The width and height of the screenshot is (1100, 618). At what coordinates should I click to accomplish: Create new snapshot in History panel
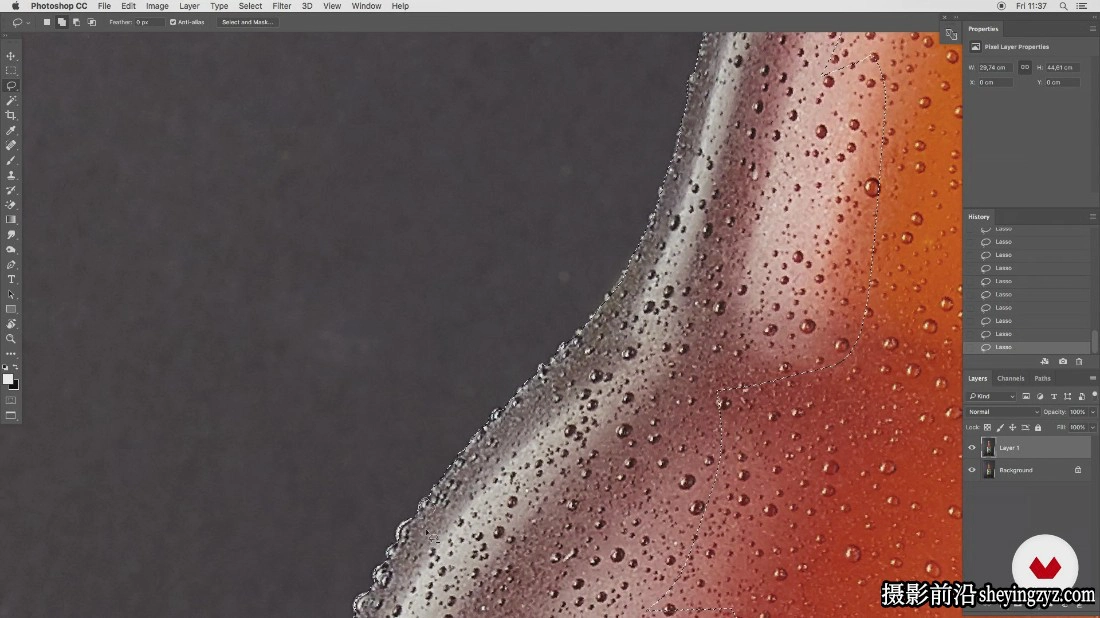tap(1063, 361)
